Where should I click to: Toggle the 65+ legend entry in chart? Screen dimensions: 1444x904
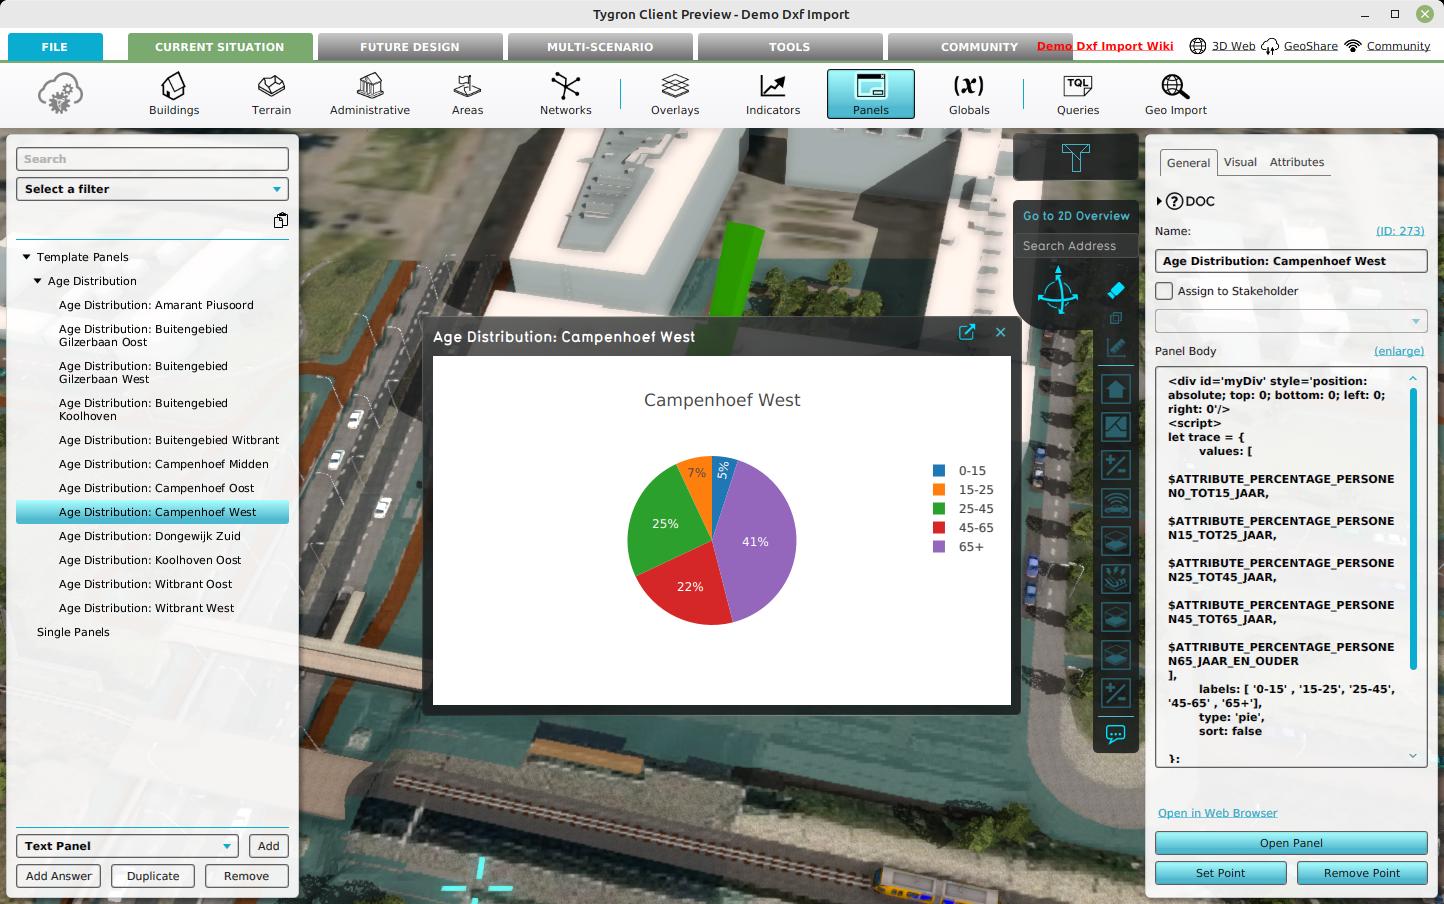pos(960,547)
